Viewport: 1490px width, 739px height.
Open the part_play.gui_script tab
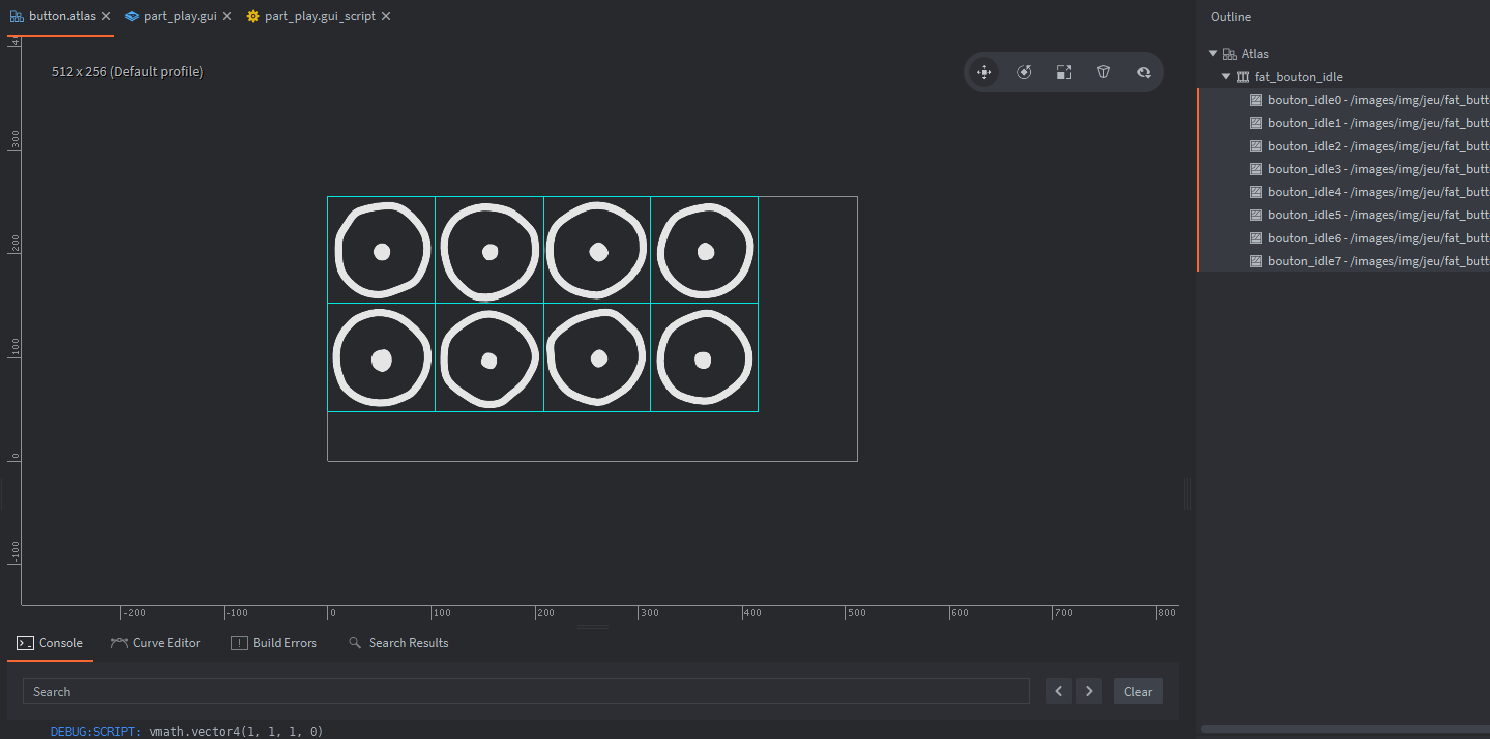(320, 16)
